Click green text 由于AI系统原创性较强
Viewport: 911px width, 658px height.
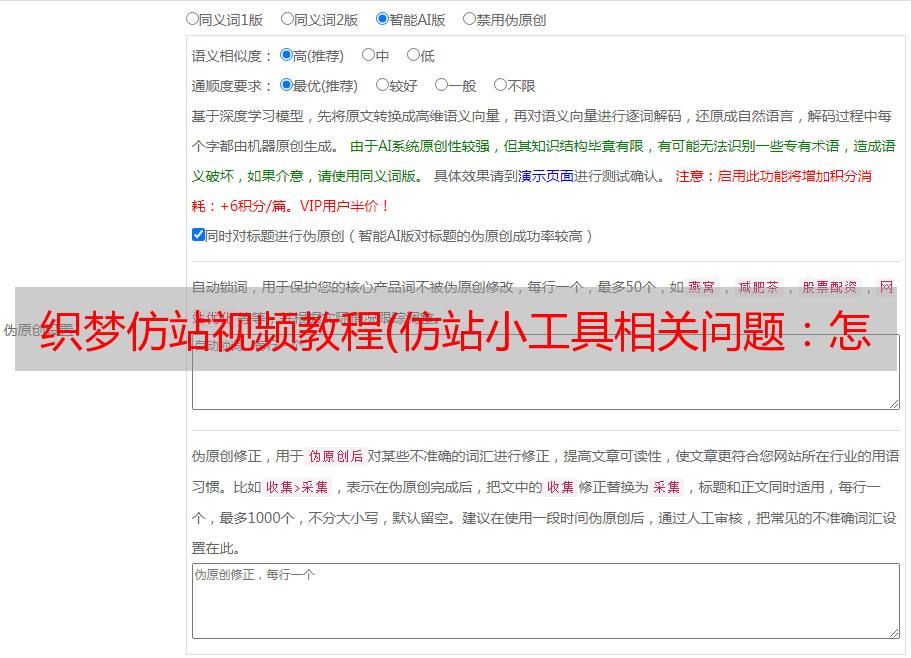coord(419,146)
